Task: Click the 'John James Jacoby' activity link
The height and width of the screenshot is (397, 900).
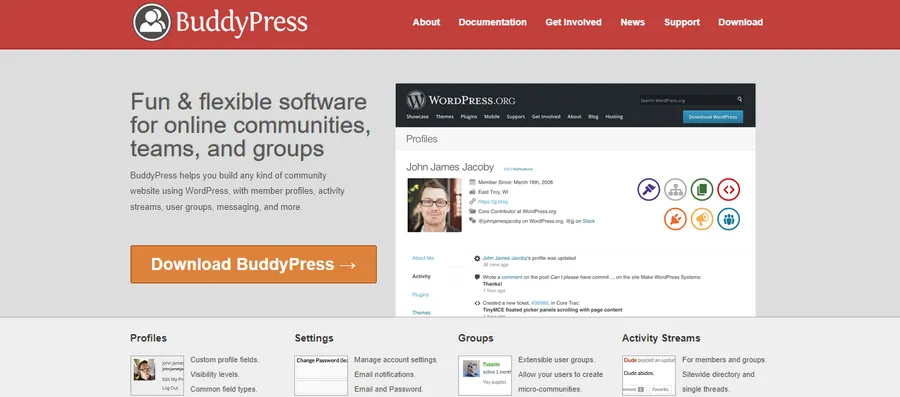Action: (505, 258)
